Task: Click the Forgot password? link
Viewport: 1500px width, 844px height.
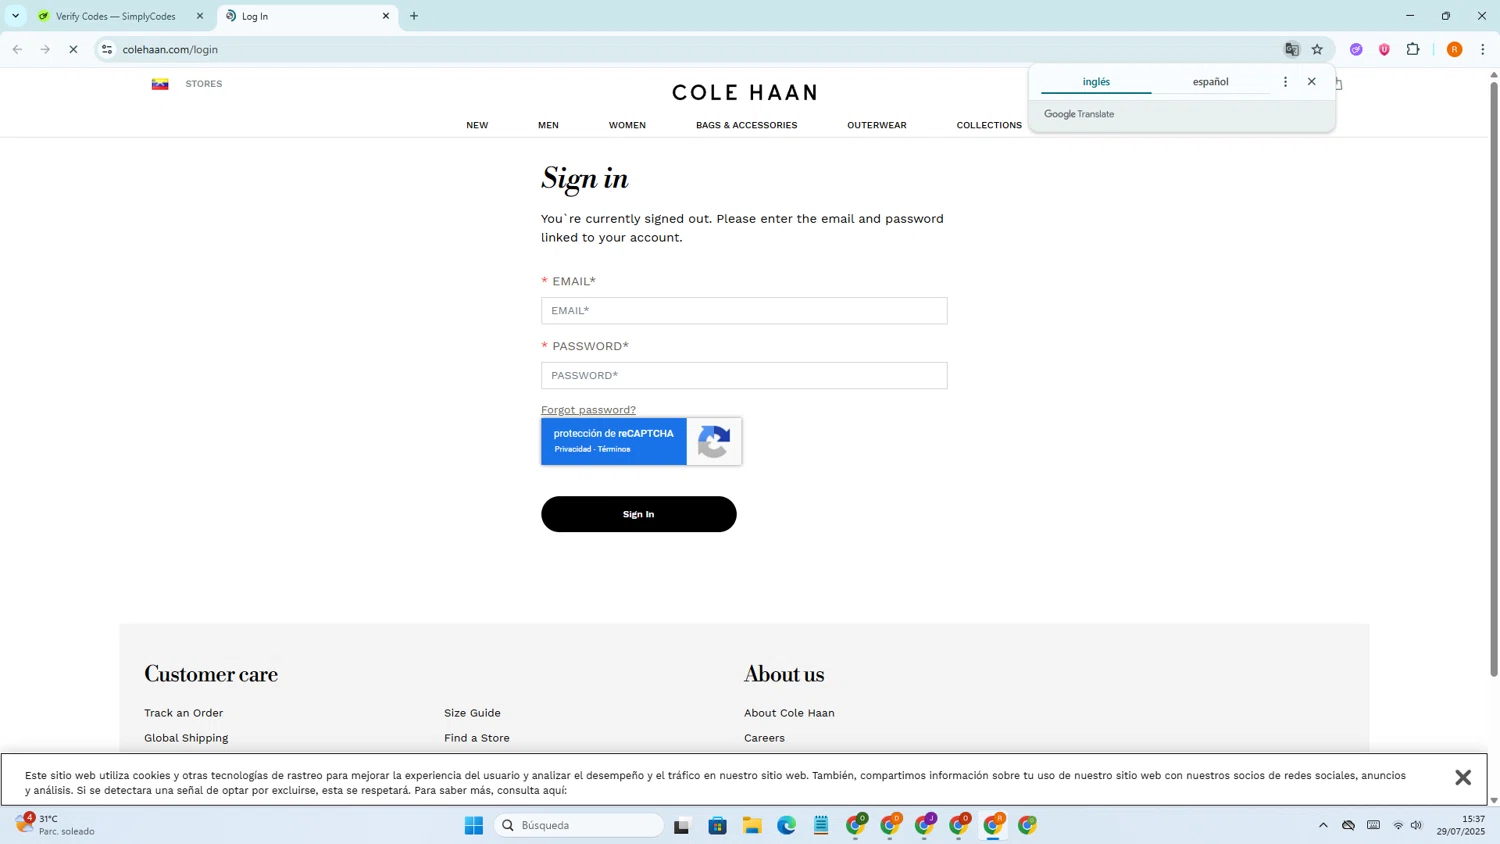Action: pyautogui.click(x=588, y=410)
